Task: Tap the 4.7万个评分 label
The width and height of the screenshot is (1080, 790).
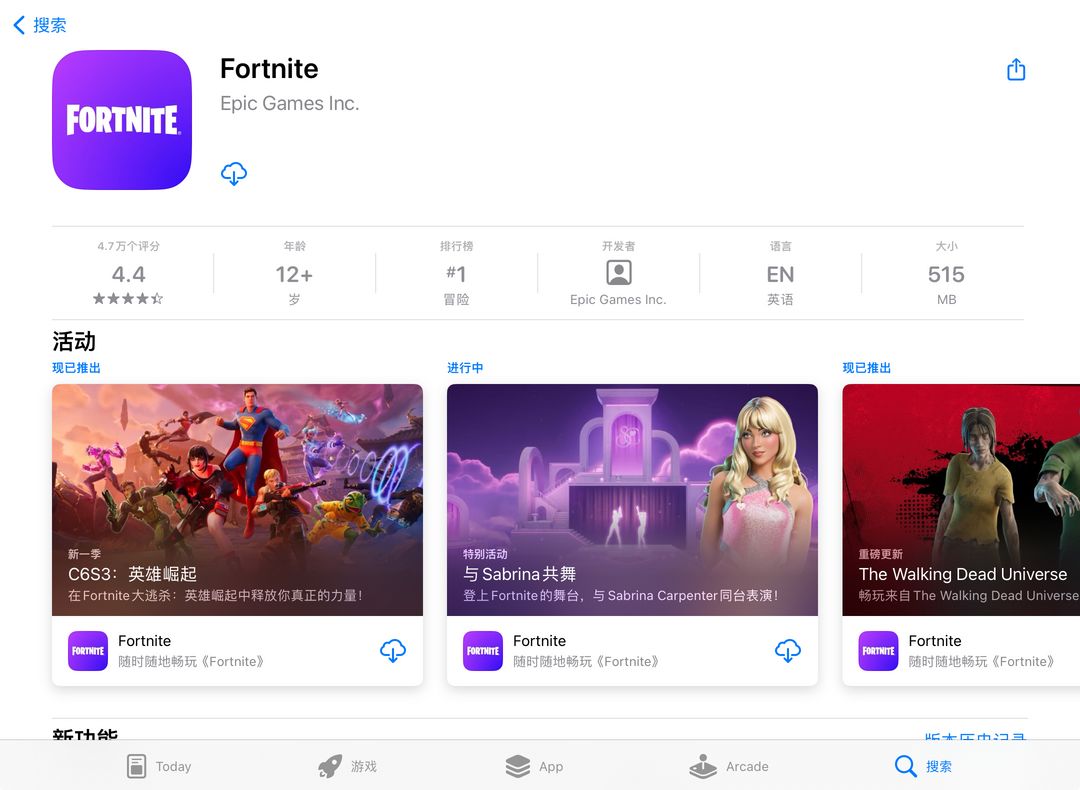Action: coord(129,246)
